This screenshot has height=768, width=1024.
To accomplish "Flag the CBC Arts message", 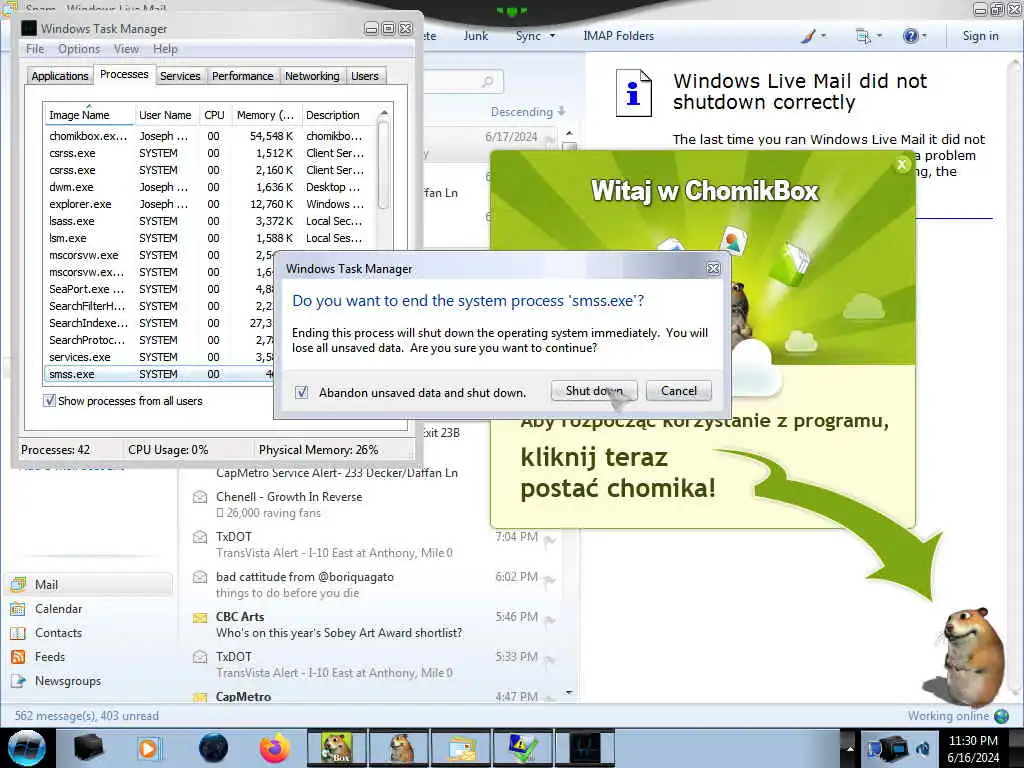I will (x=550, y=620).
